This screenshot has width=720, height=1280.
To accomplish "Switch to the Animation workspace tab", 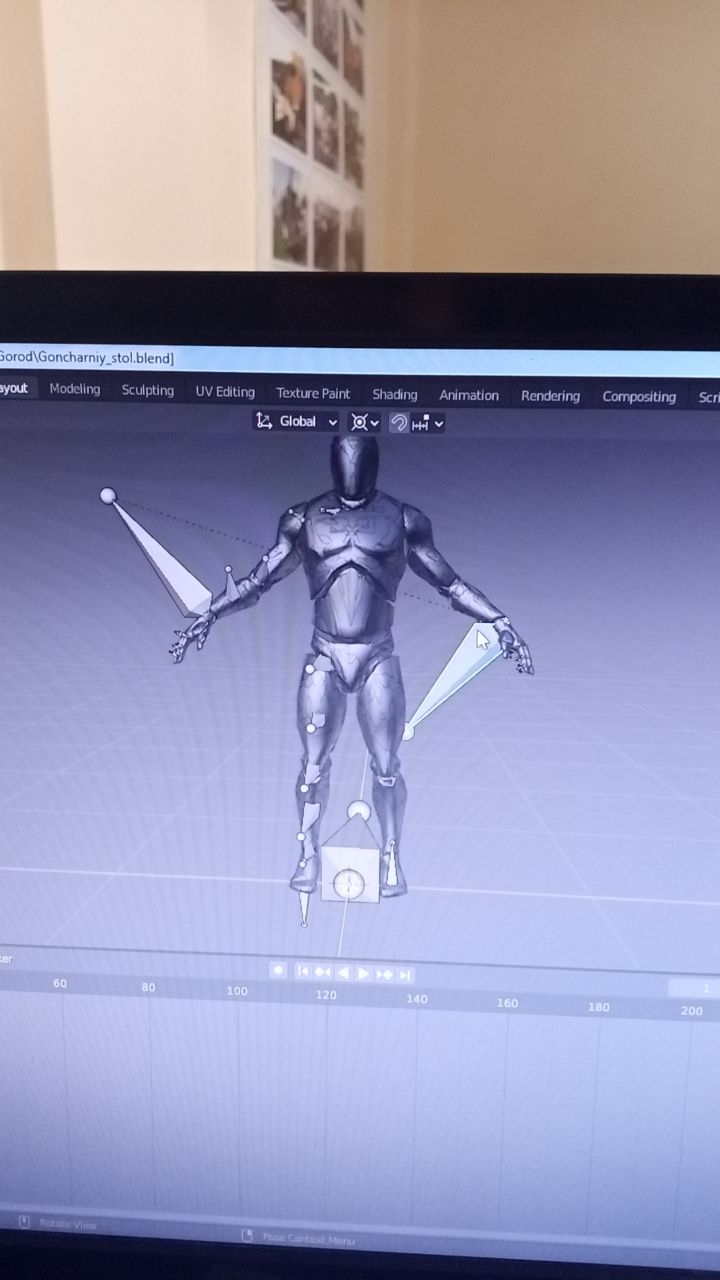I will tap(469, 395).
